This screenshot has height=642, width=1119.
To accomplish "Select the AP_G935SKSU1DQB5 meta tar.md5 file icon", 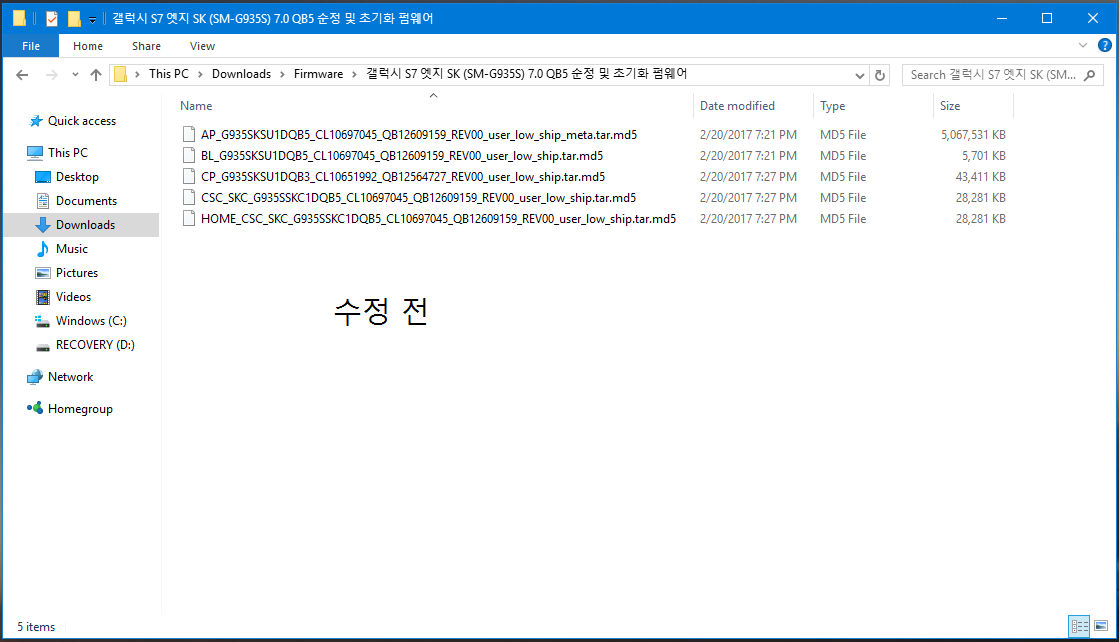I will click(189, 135).
